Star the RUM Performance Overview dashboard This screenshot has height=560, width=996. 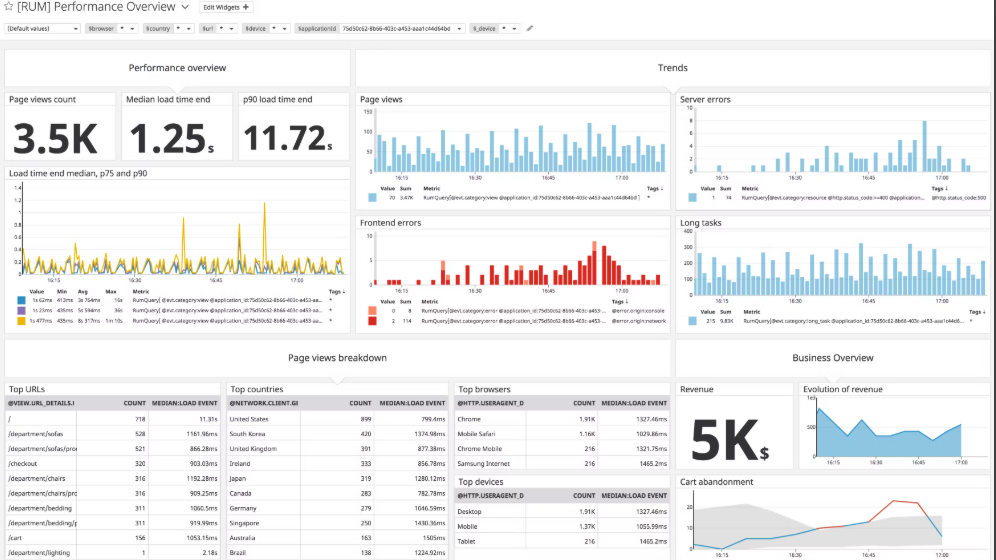point(9,7)
